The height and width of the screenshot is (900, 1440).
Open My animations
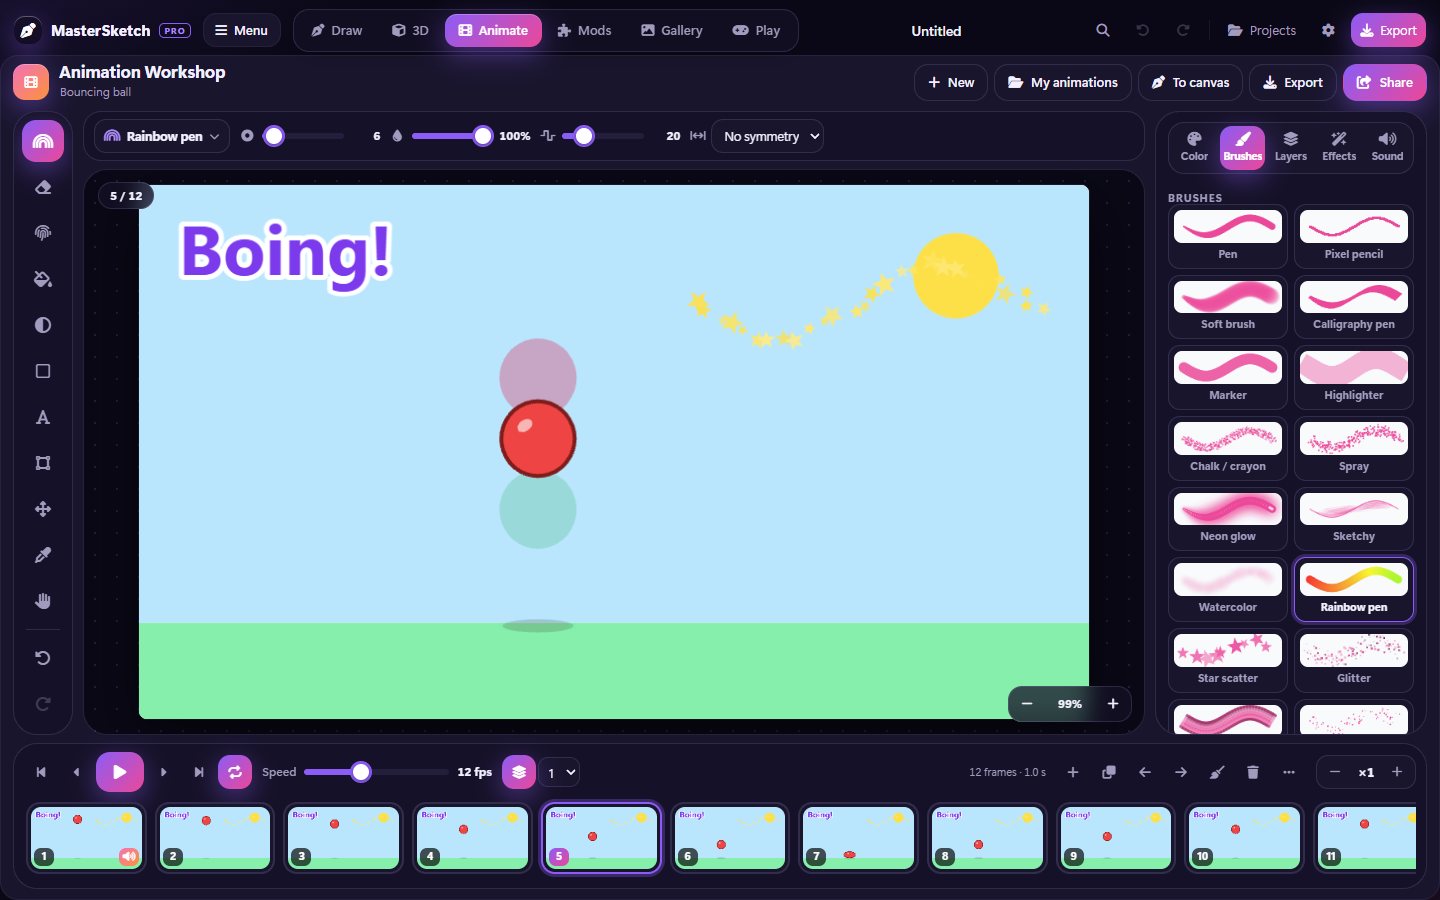click(1063, 82)
